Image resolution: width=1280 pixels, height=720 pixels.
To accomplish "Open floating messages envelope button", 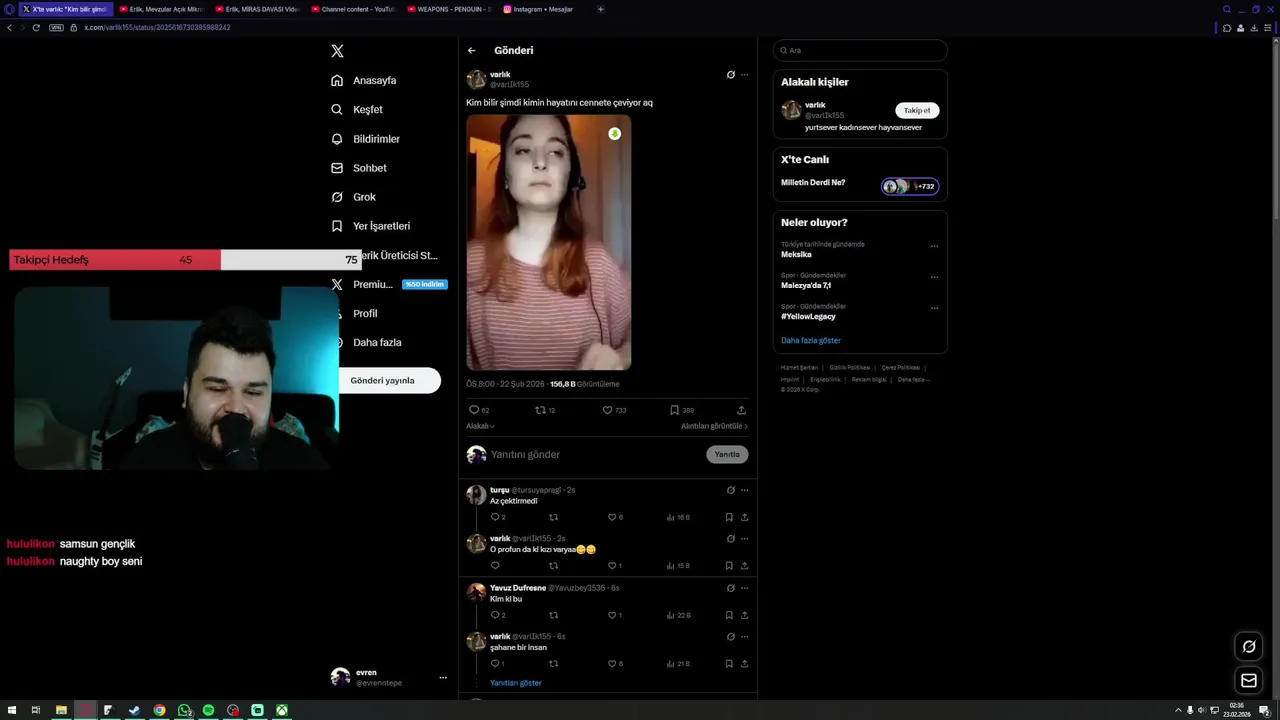I will coord(1248,681).
